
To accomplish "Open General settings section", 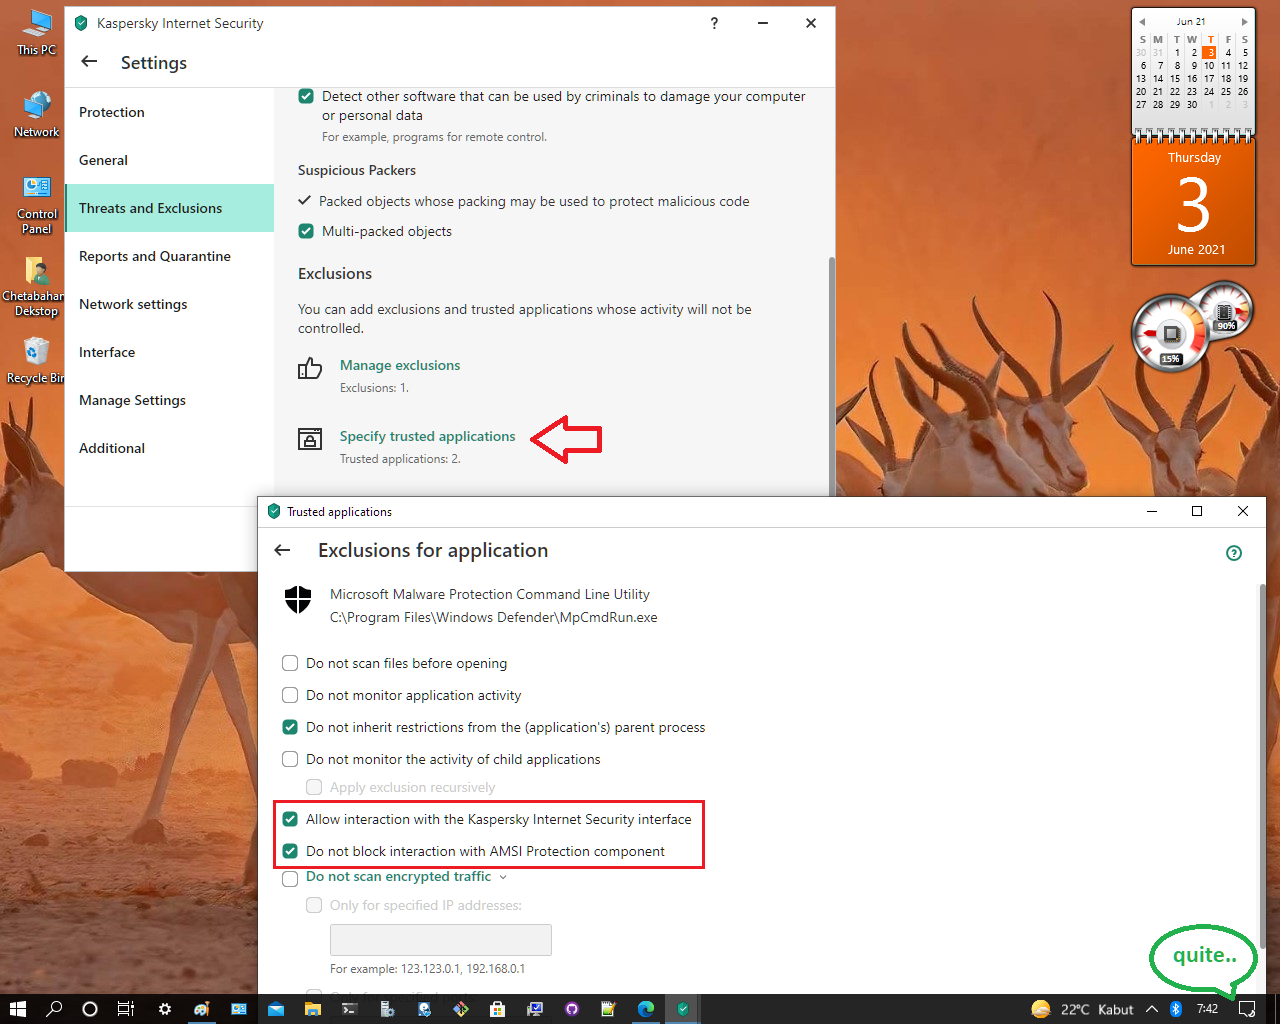I will click(169, 160).
